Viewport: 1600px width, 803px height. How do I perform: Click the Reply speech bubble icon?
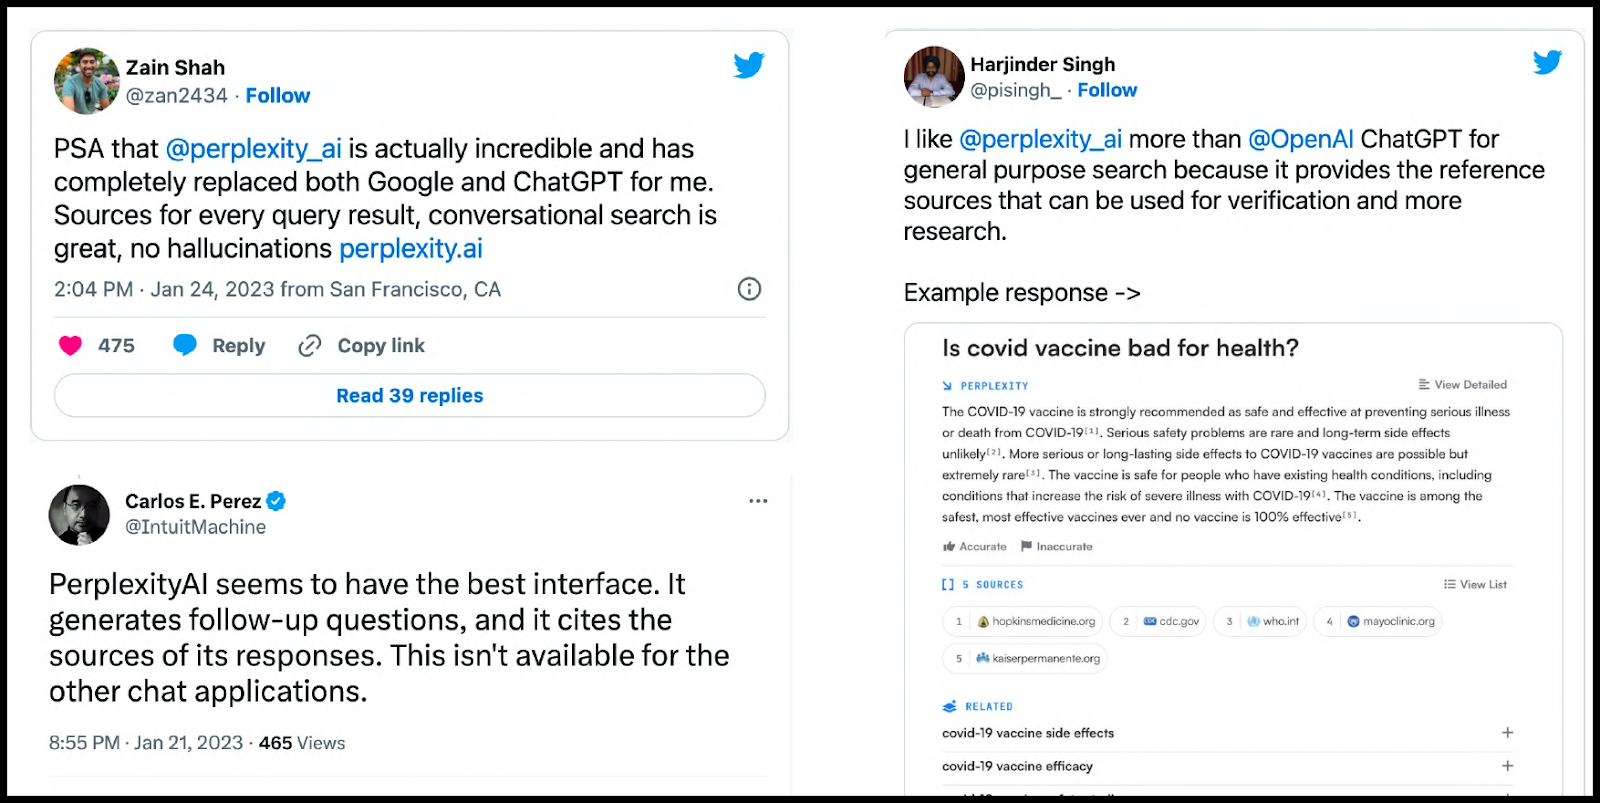click(185, 345)
